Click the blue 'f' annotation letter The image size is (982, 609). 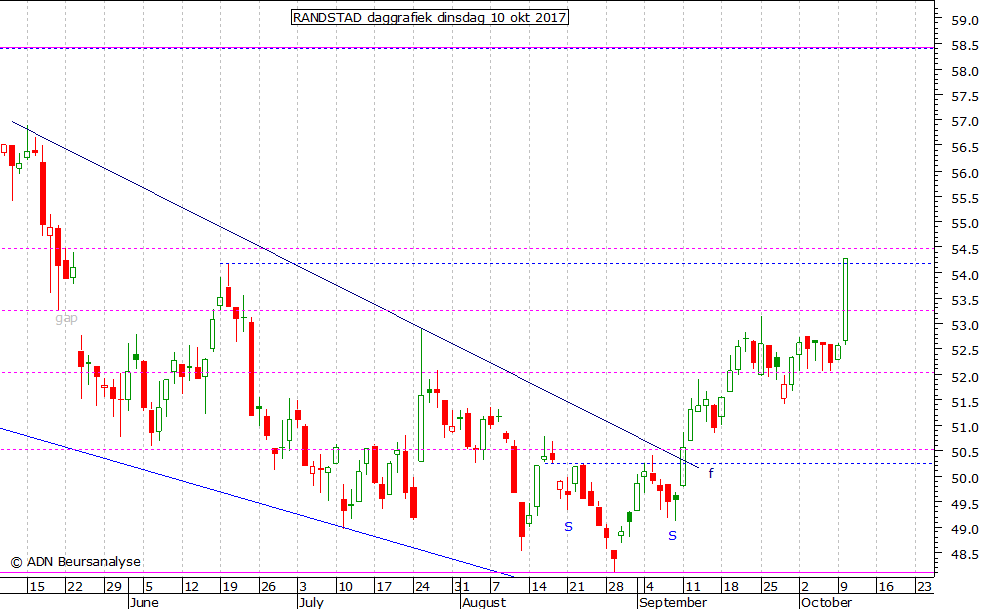[x=711, y=473]
